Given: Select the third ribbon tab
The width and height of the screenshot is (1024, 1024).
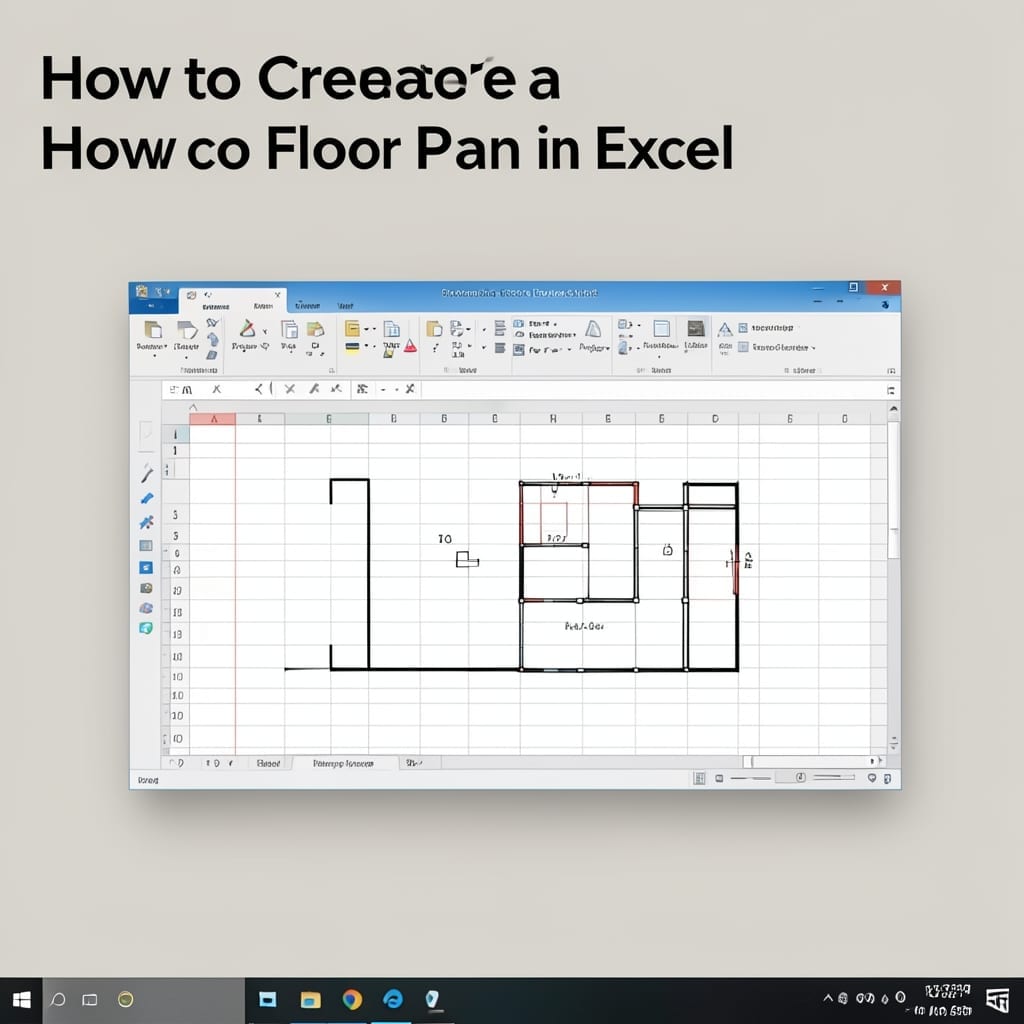Looking at the screenshot, I should click(308, 305).
